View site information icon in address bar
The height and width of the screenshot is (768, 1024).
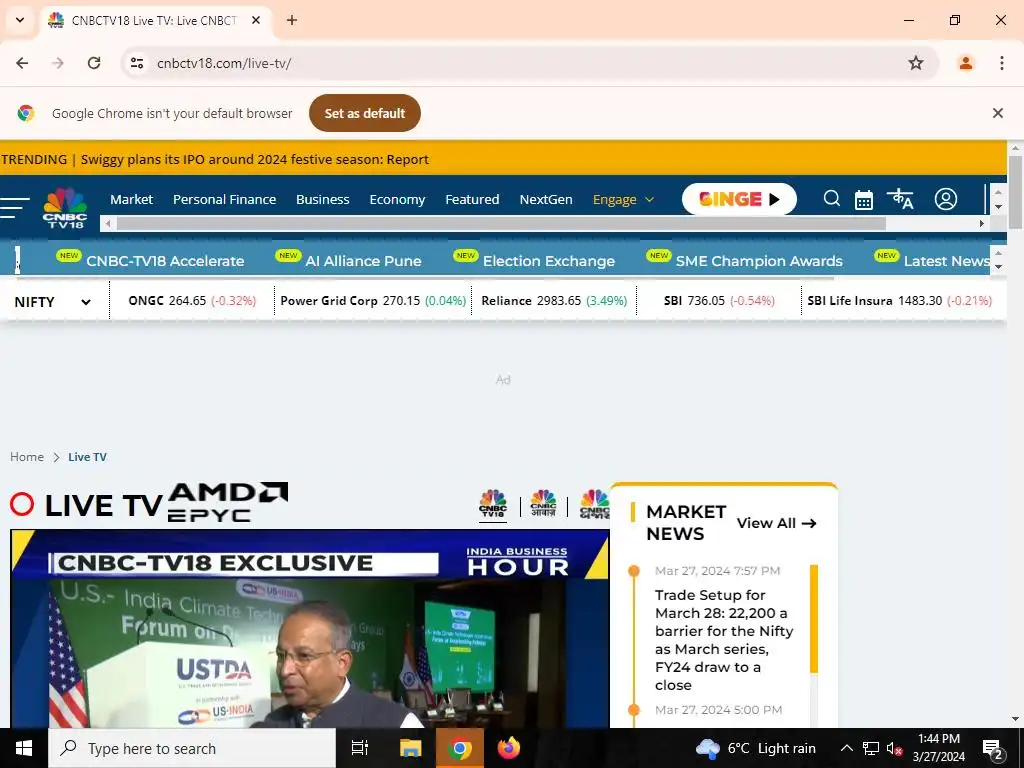click(x=136, y=63)
